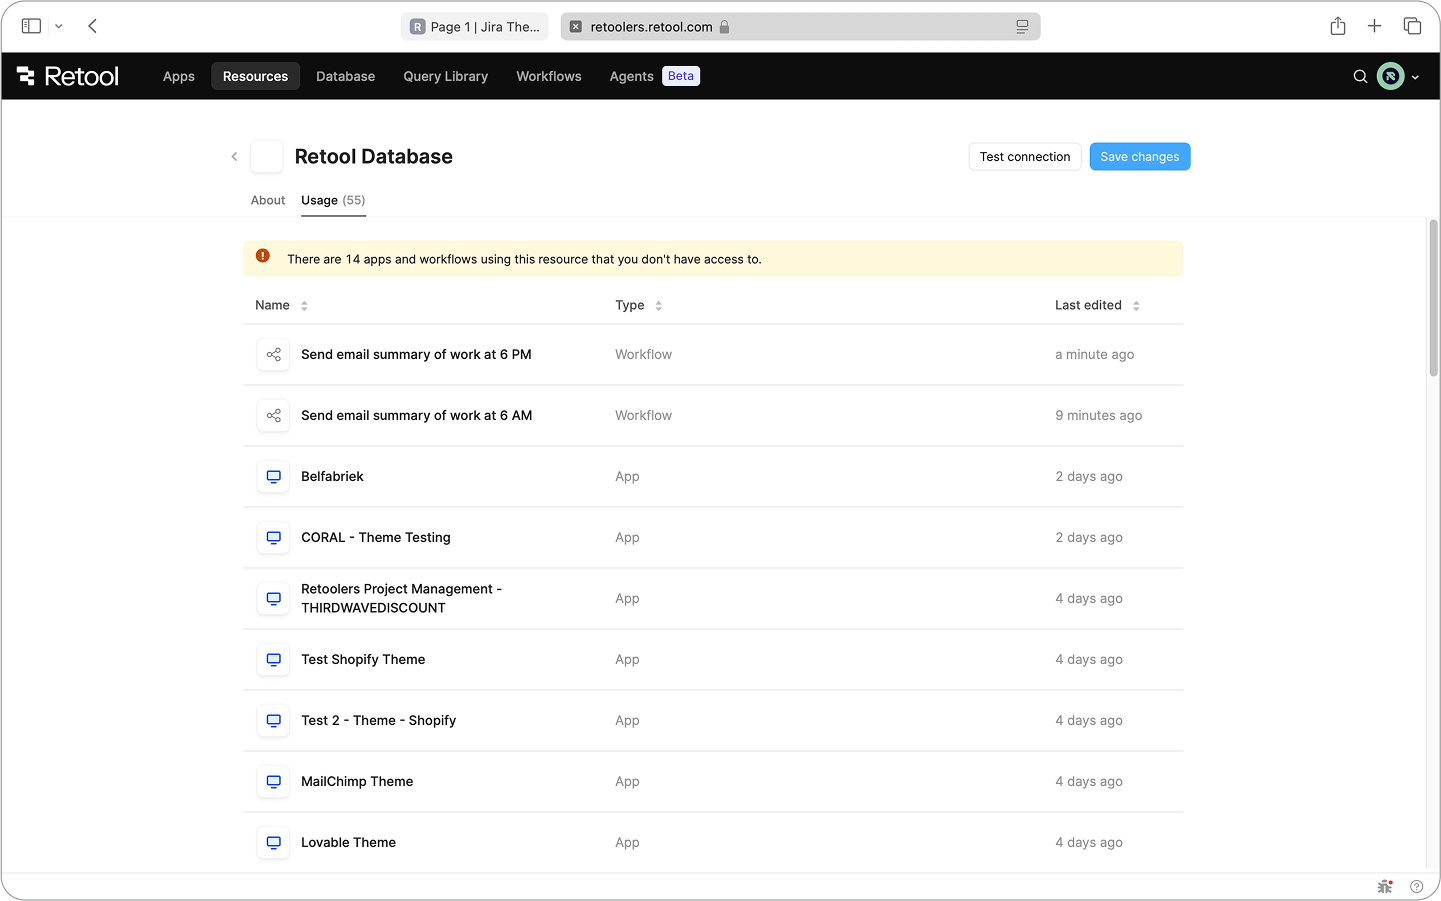1441x901 pixels.
Task: Open the help question mark icon in the bottom bar
Action: pos(1416,886)
